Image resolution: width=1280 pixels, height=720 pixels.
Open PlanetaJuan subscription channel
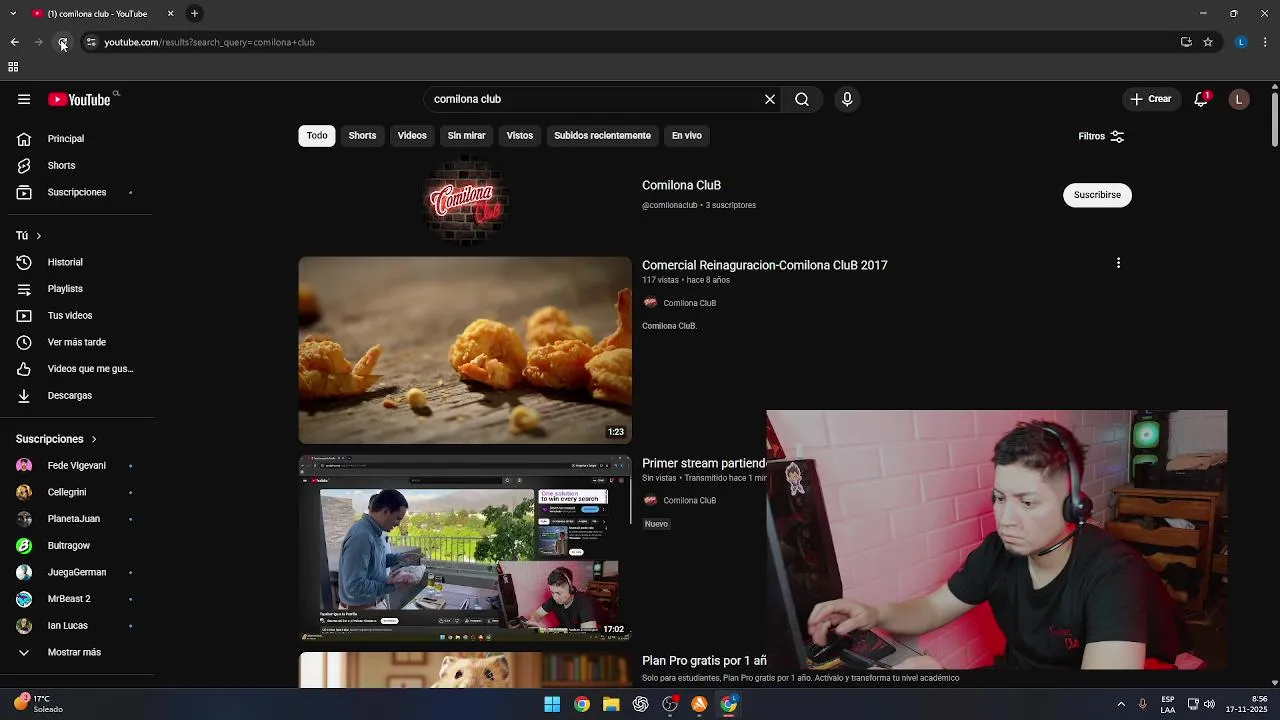76,519
